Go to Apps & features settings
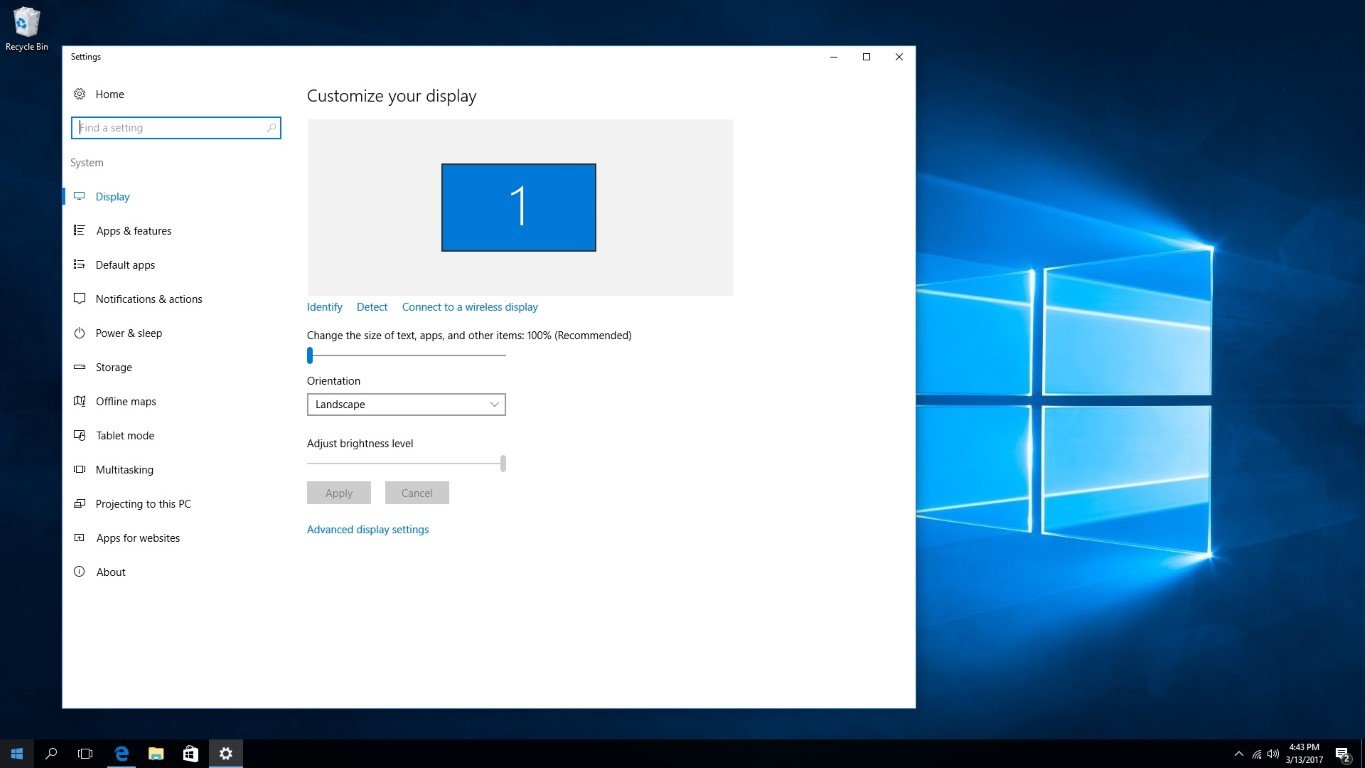Image resolution: width=1365 pixels, height=768 pixels. (x=133, y=231)
